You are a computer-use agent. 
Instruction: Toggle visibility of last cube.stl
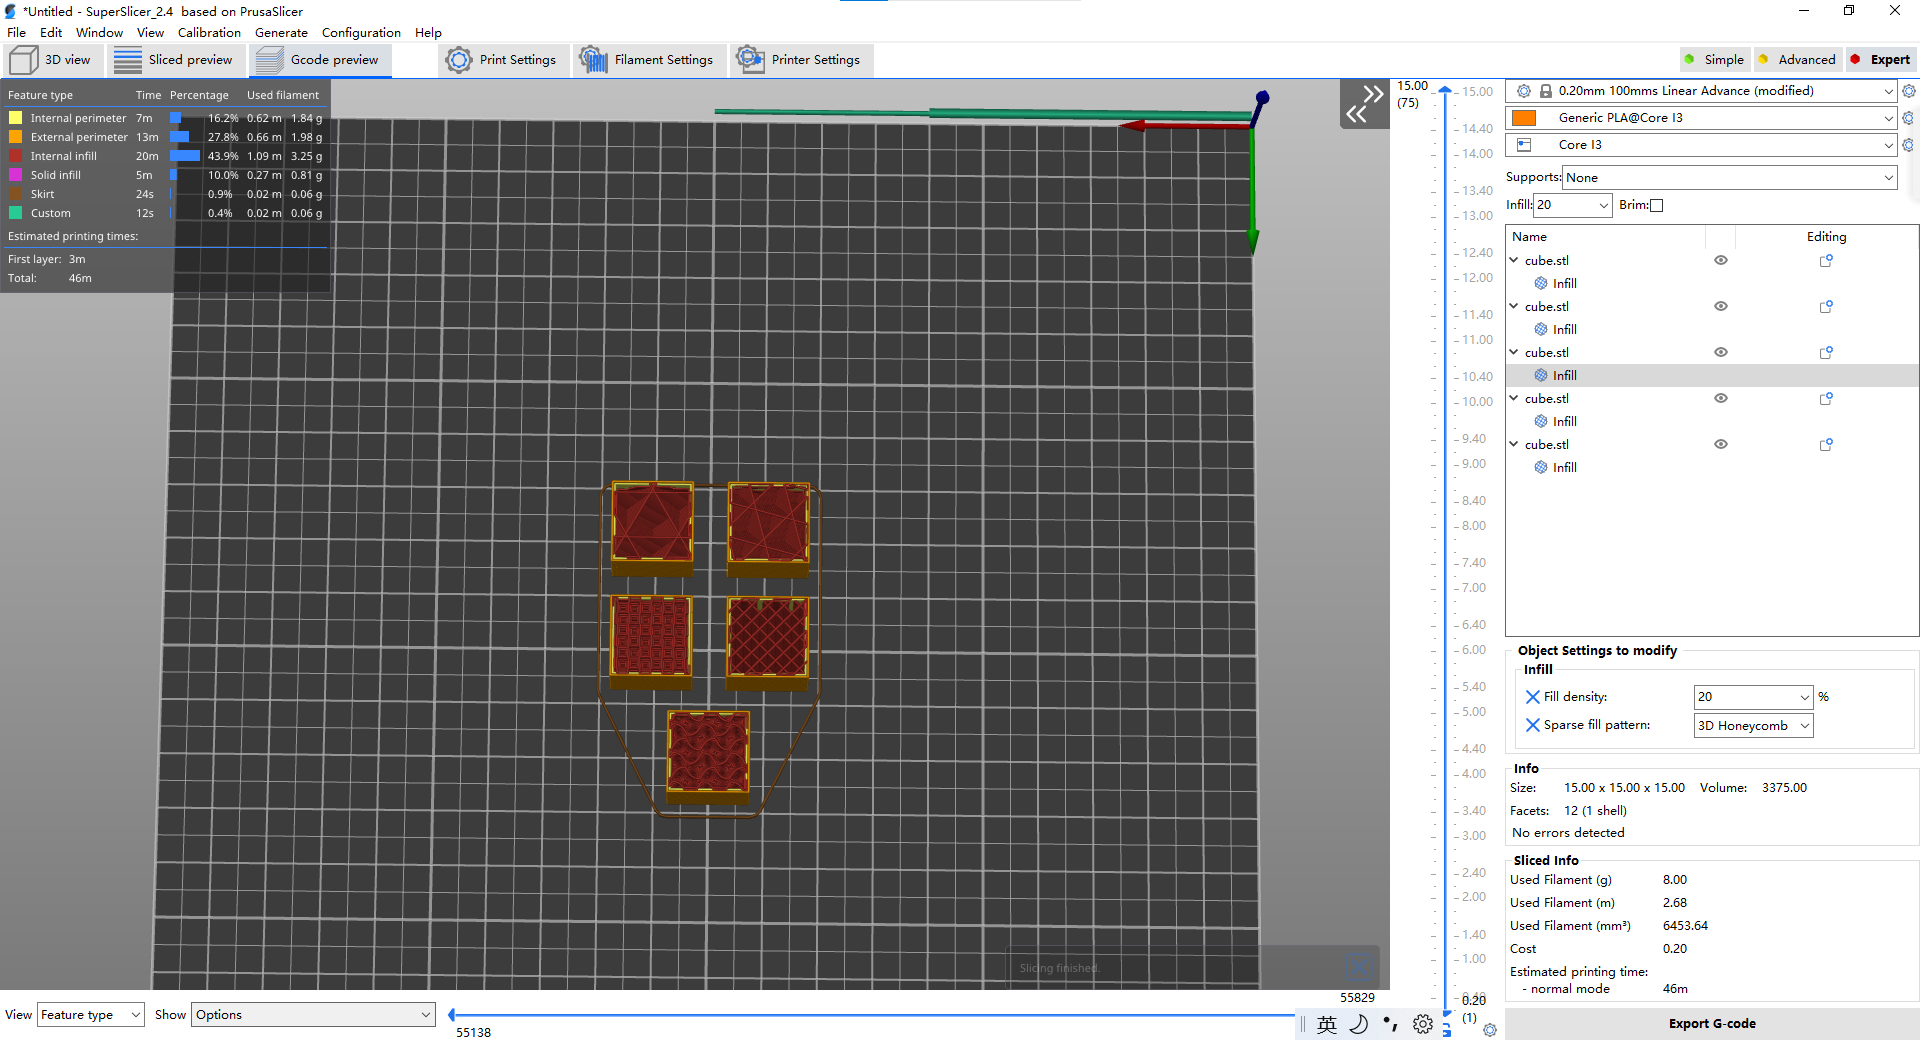click(x=1721, y=445)
